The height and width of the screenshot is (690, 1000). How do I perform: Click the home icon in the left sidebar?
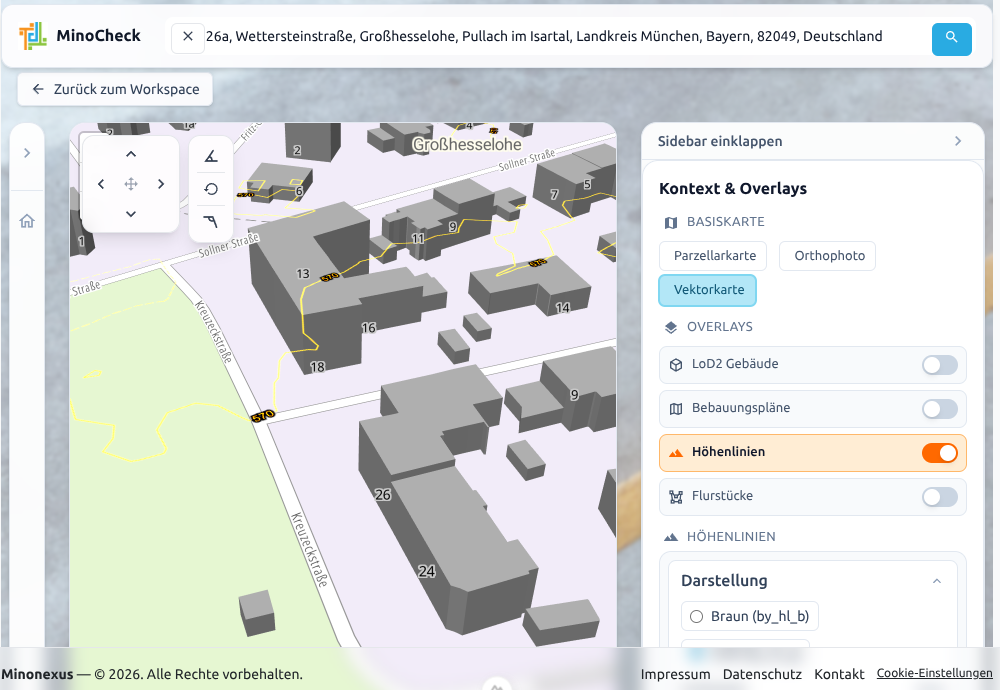[27, 222]
